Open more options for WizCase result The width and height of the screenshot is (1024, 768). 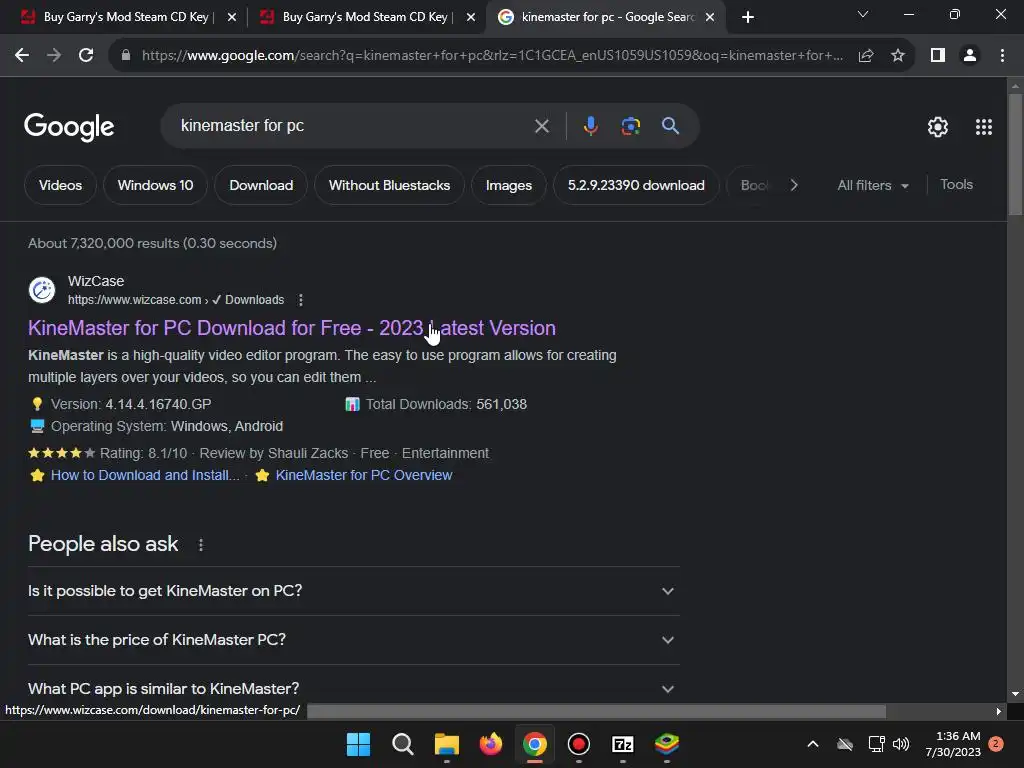tap(300, 300)
